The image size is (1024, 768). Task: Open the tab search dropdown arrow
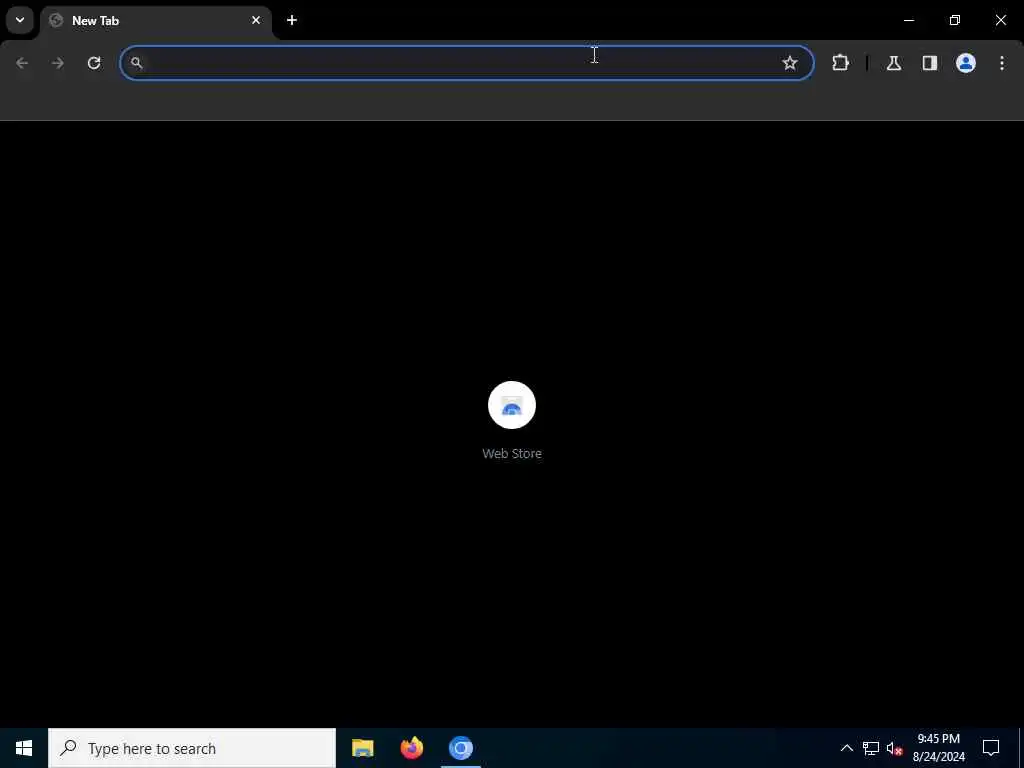[20, 20]
